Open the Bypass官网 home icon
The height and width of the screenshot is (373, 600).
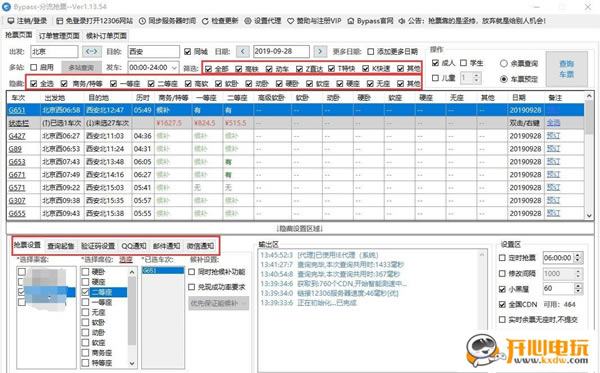351,21
